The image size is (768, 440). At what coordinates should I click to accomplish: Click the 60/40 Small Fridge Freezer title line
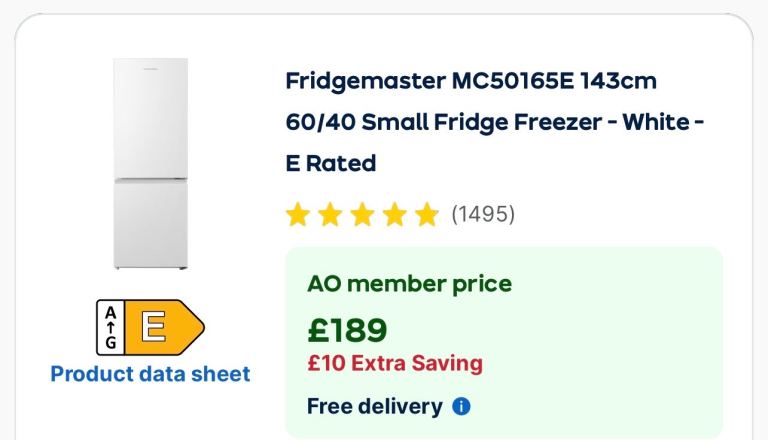click(495, 122)
